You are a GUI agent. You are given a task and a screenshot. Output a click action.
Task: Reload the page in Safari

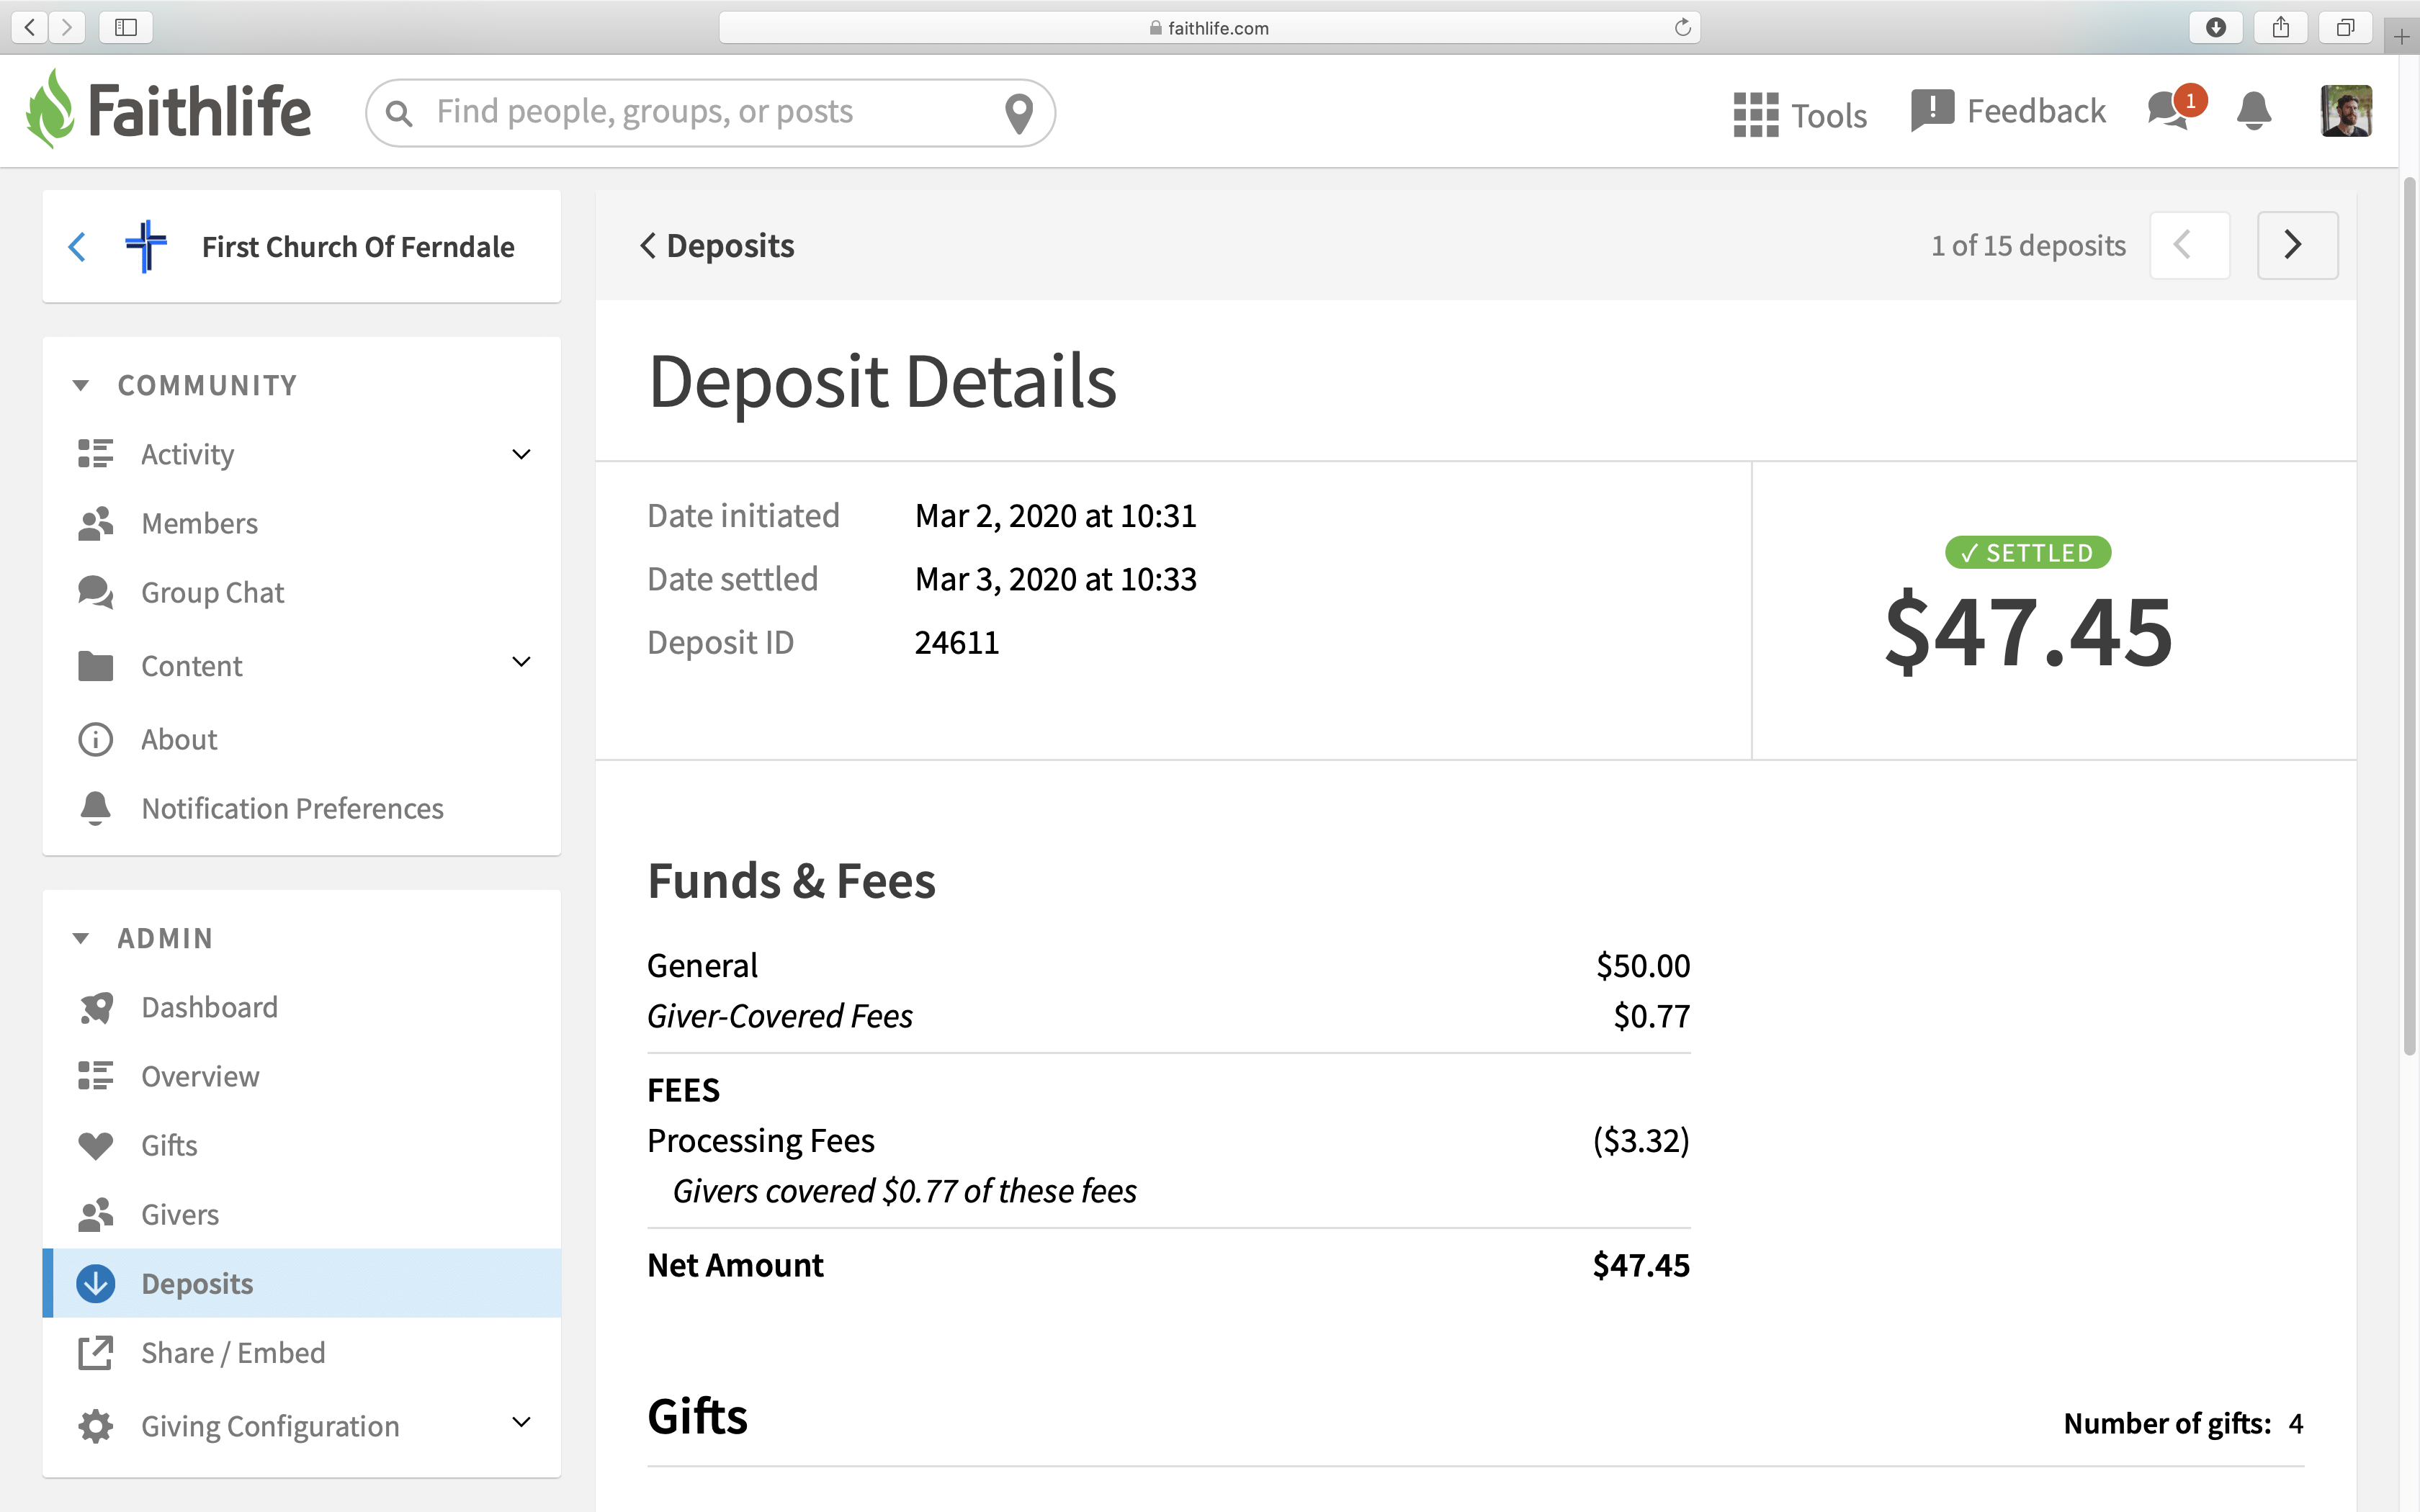coord(1682,27)
